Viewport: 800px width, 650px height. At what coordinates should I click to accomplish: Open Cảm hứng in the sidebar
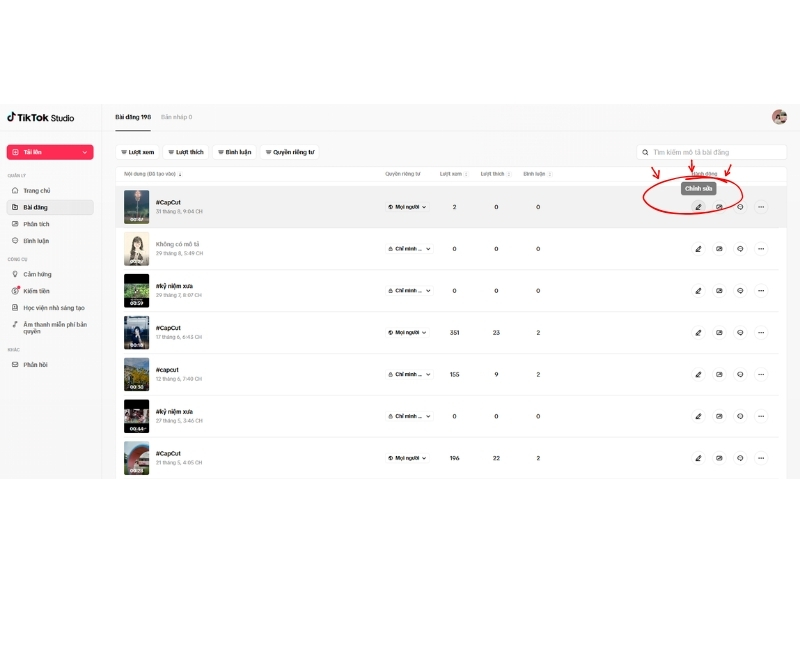tap(50, 274)
